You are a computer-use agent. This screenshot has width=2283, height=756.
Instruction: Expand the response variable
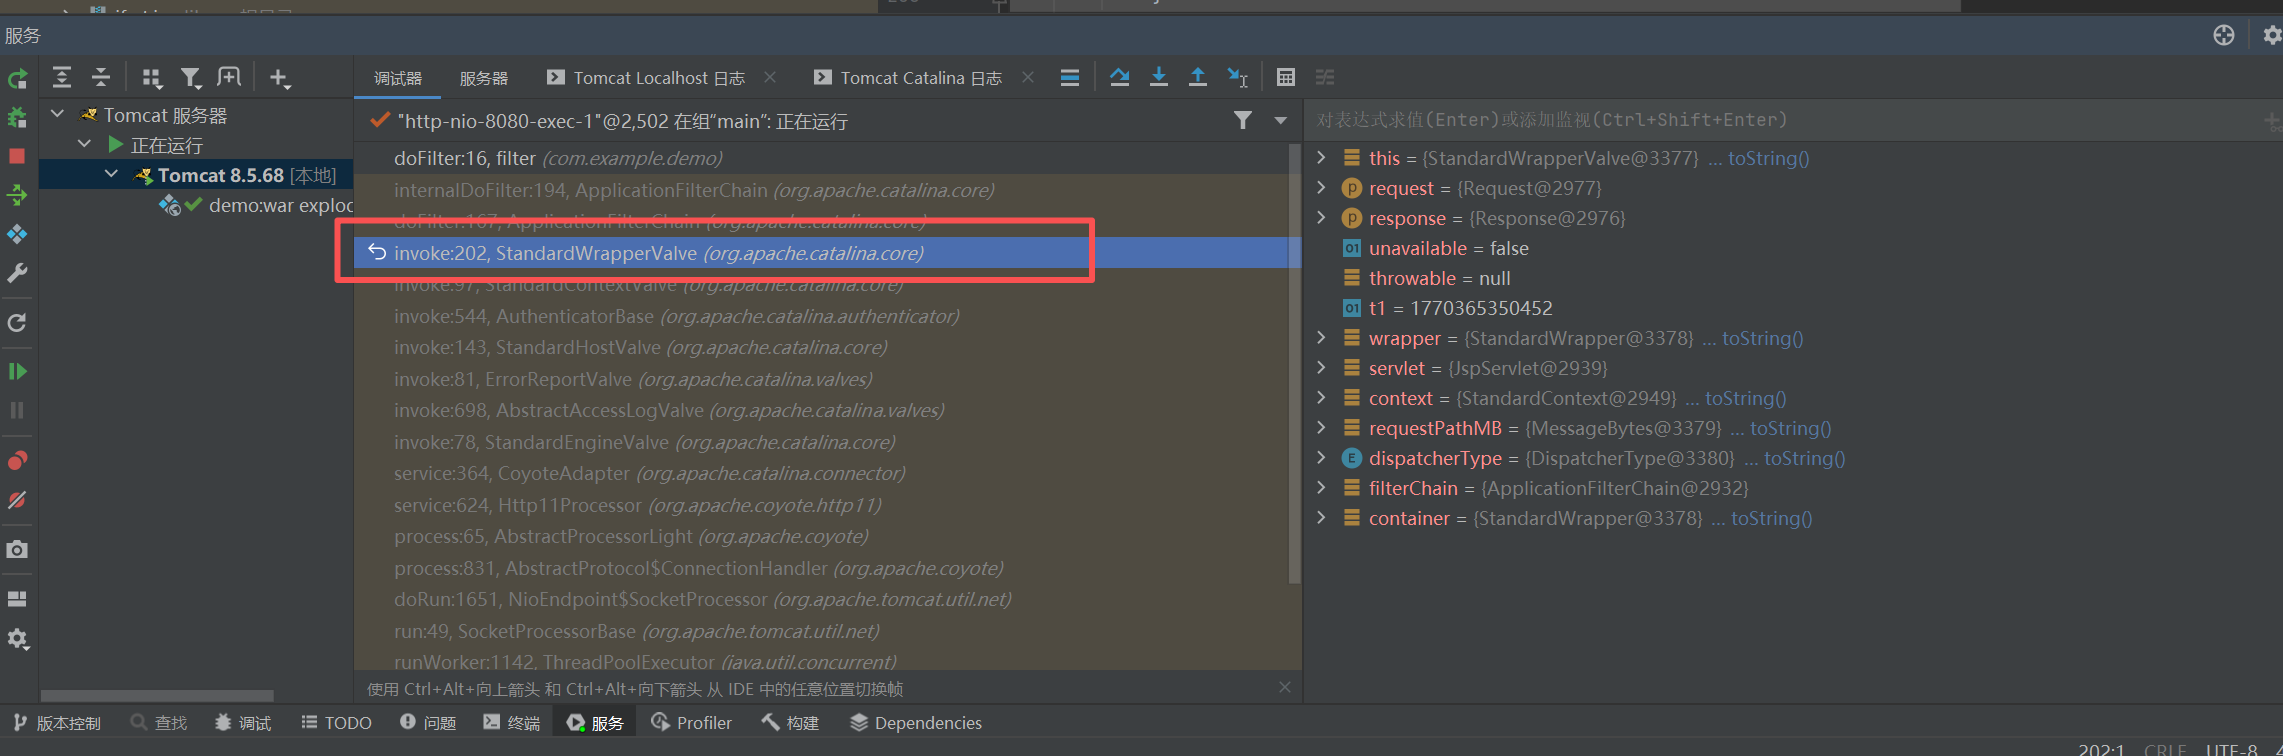click(x=1322, y=218)
